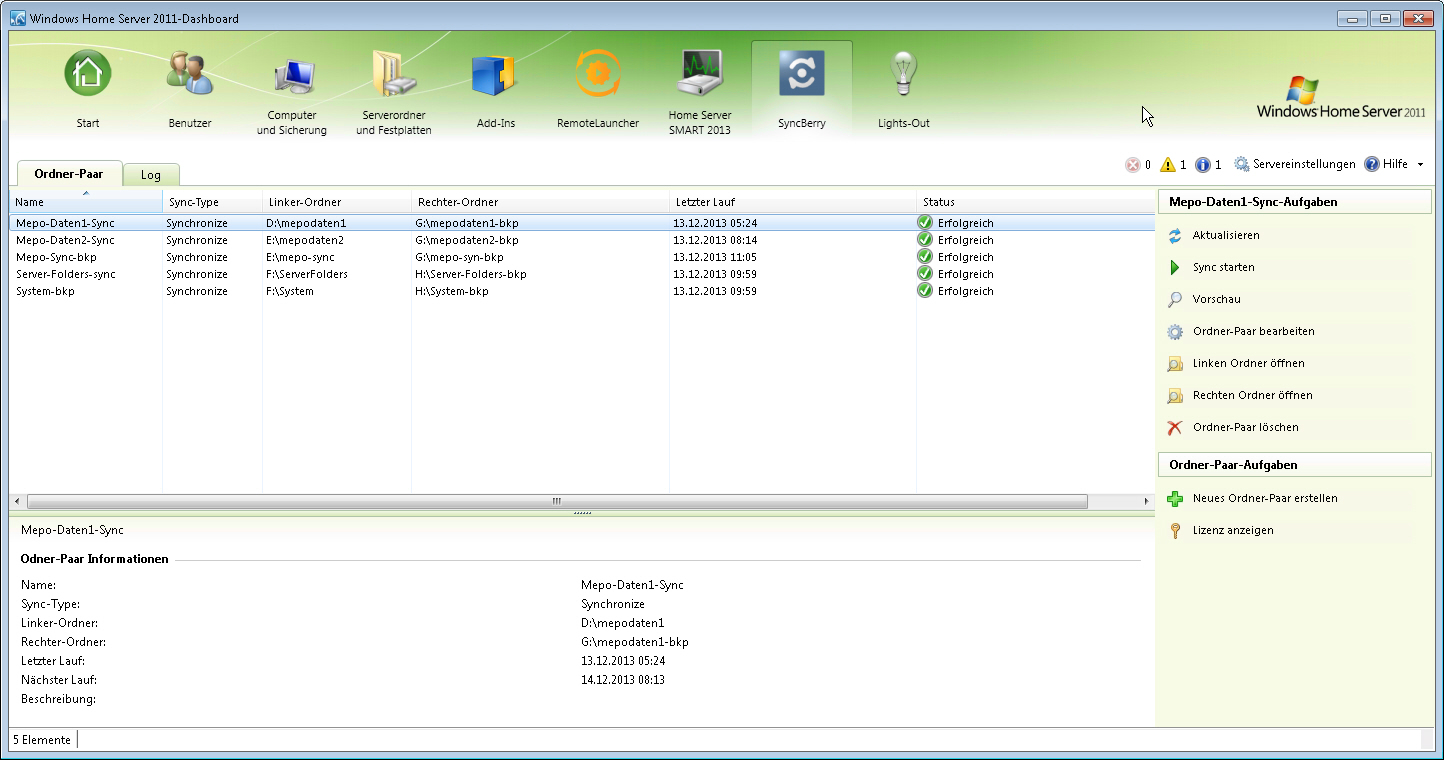Open Computer und Sicherung icon
The width and height of the screenshot is (1444, 760).
(x=293, y=78)
